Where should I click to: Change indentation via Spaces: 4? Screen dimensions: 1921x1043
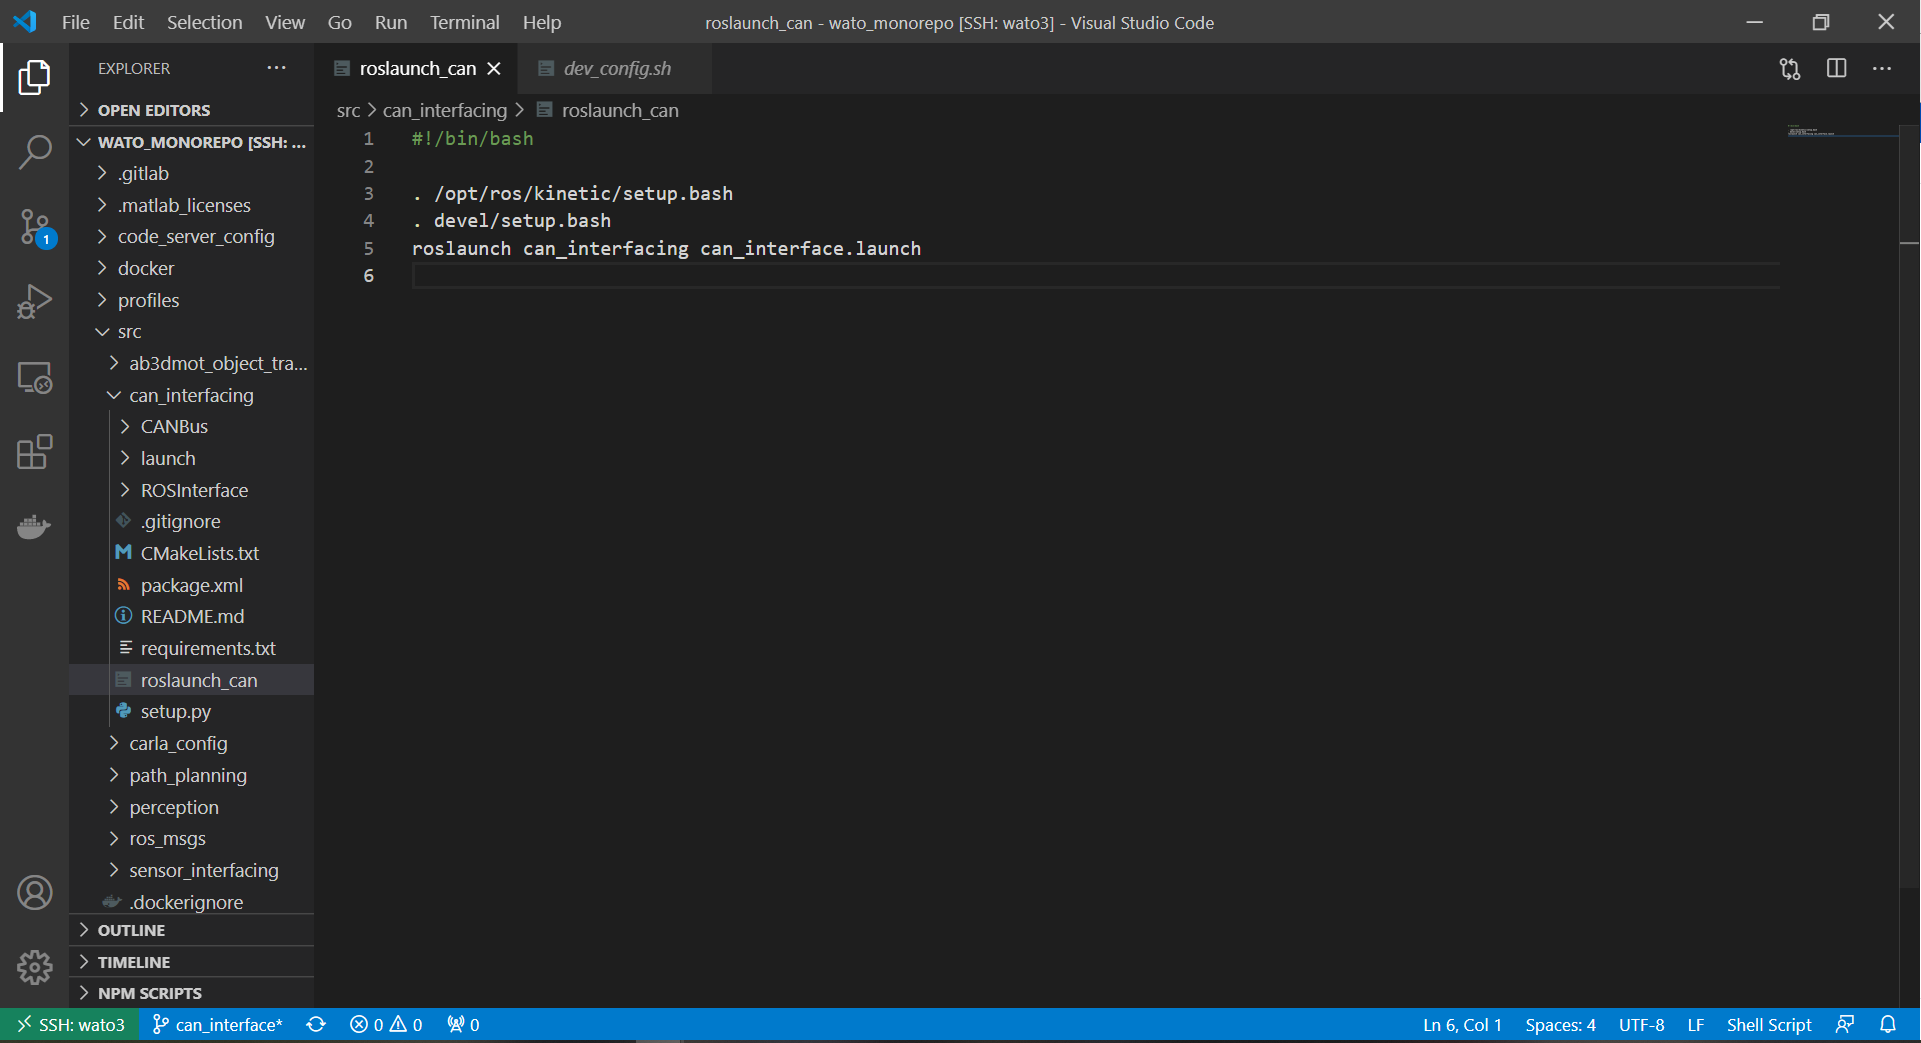pyautogui.click(x=1560, y=1025)
